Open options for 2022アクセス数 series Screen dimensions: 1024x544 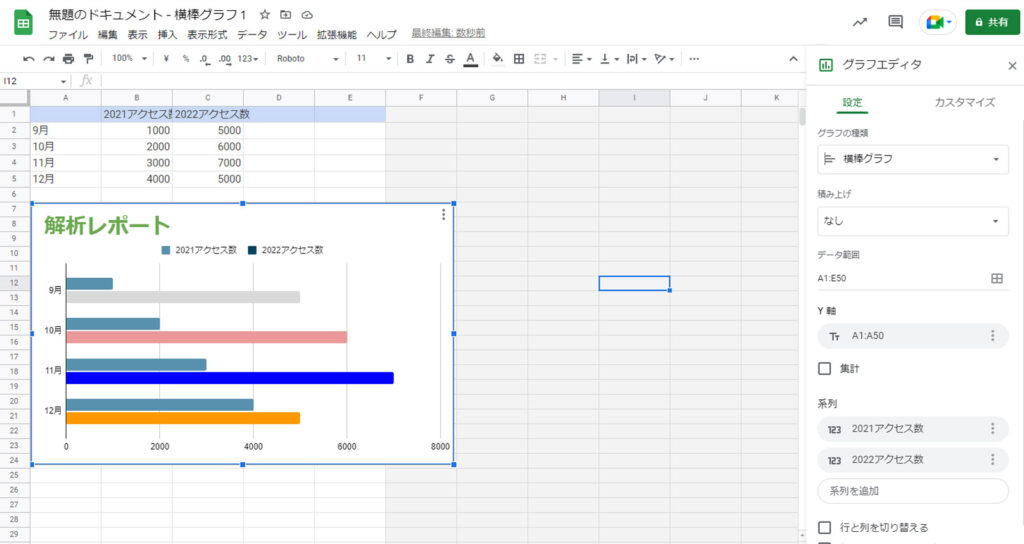point(993,460)
